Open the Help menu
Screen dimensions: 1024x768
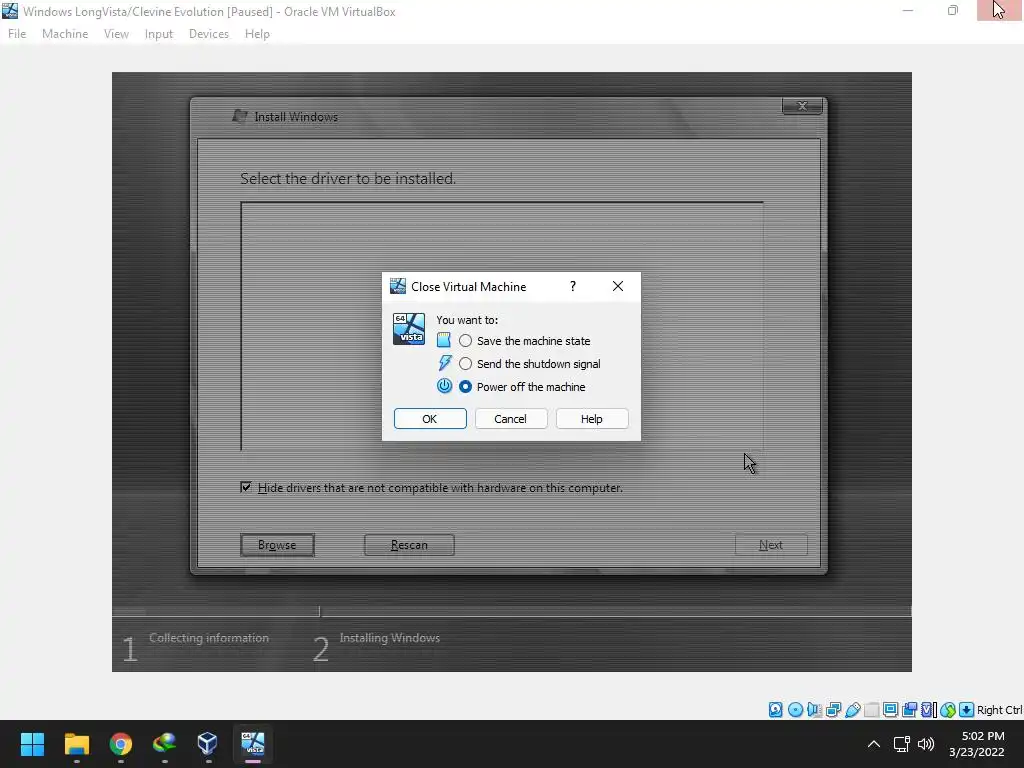(x=257, y=34)
